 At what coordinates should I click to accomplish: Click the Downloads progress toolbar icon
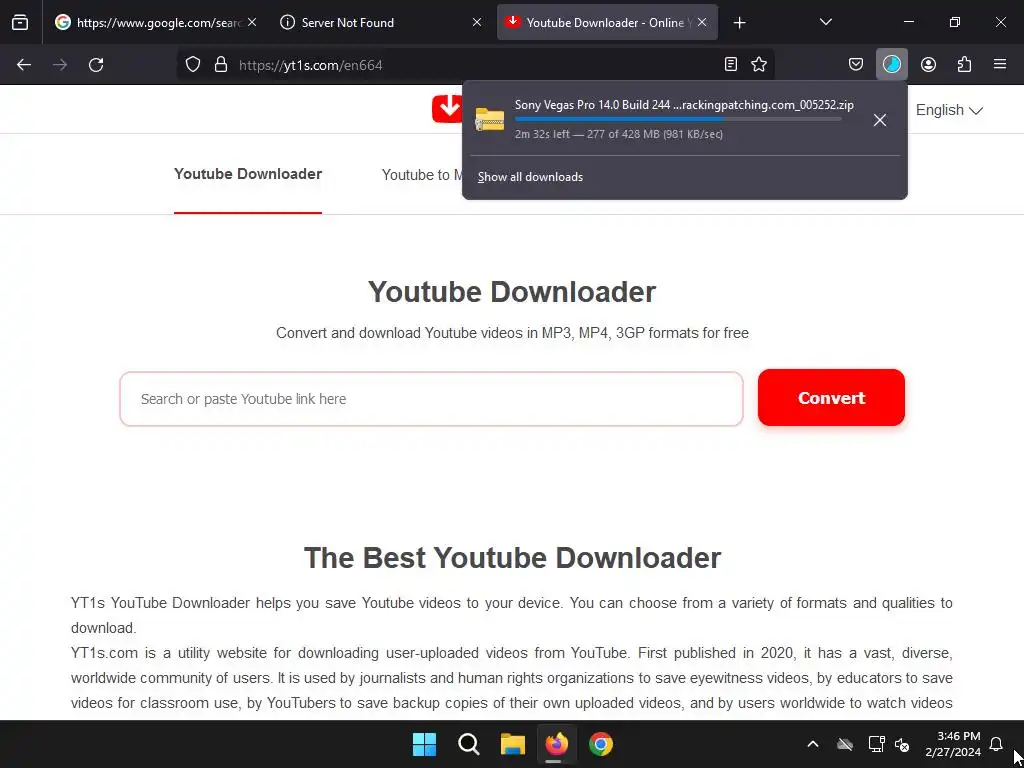(x=891, y=65)
